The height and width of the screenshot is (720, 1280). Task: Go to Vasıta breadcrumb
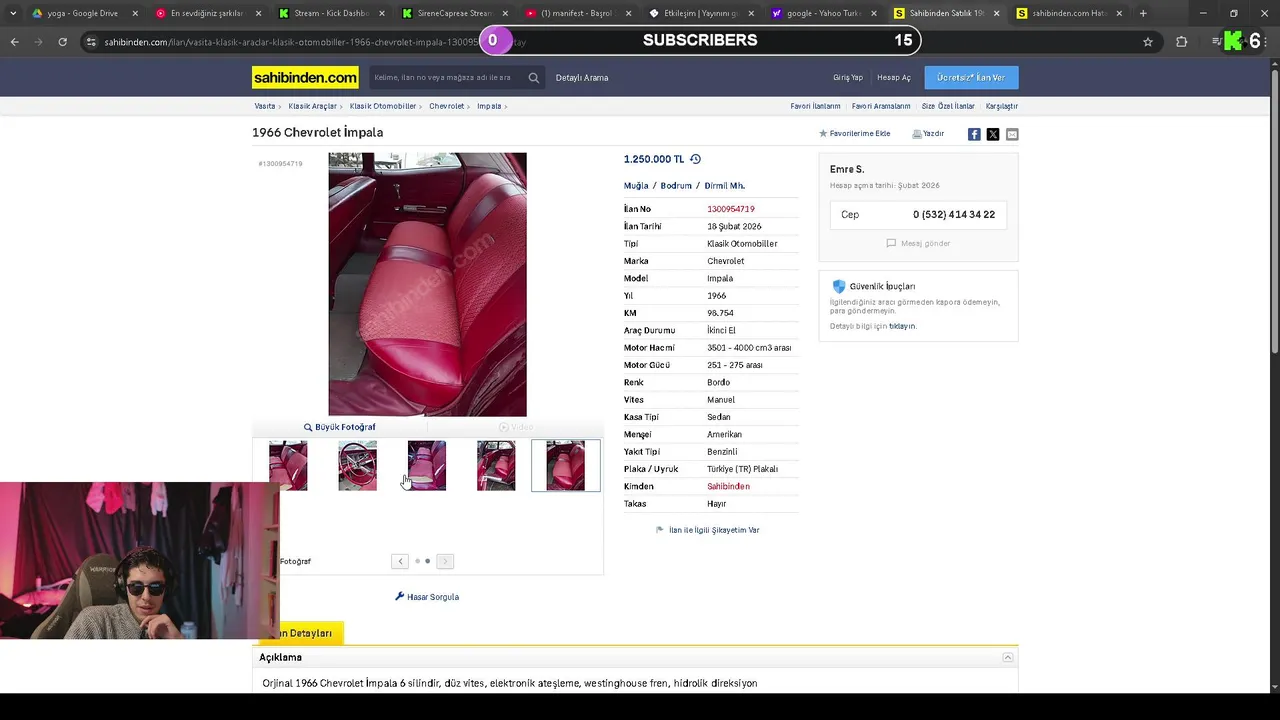point(265,106)
